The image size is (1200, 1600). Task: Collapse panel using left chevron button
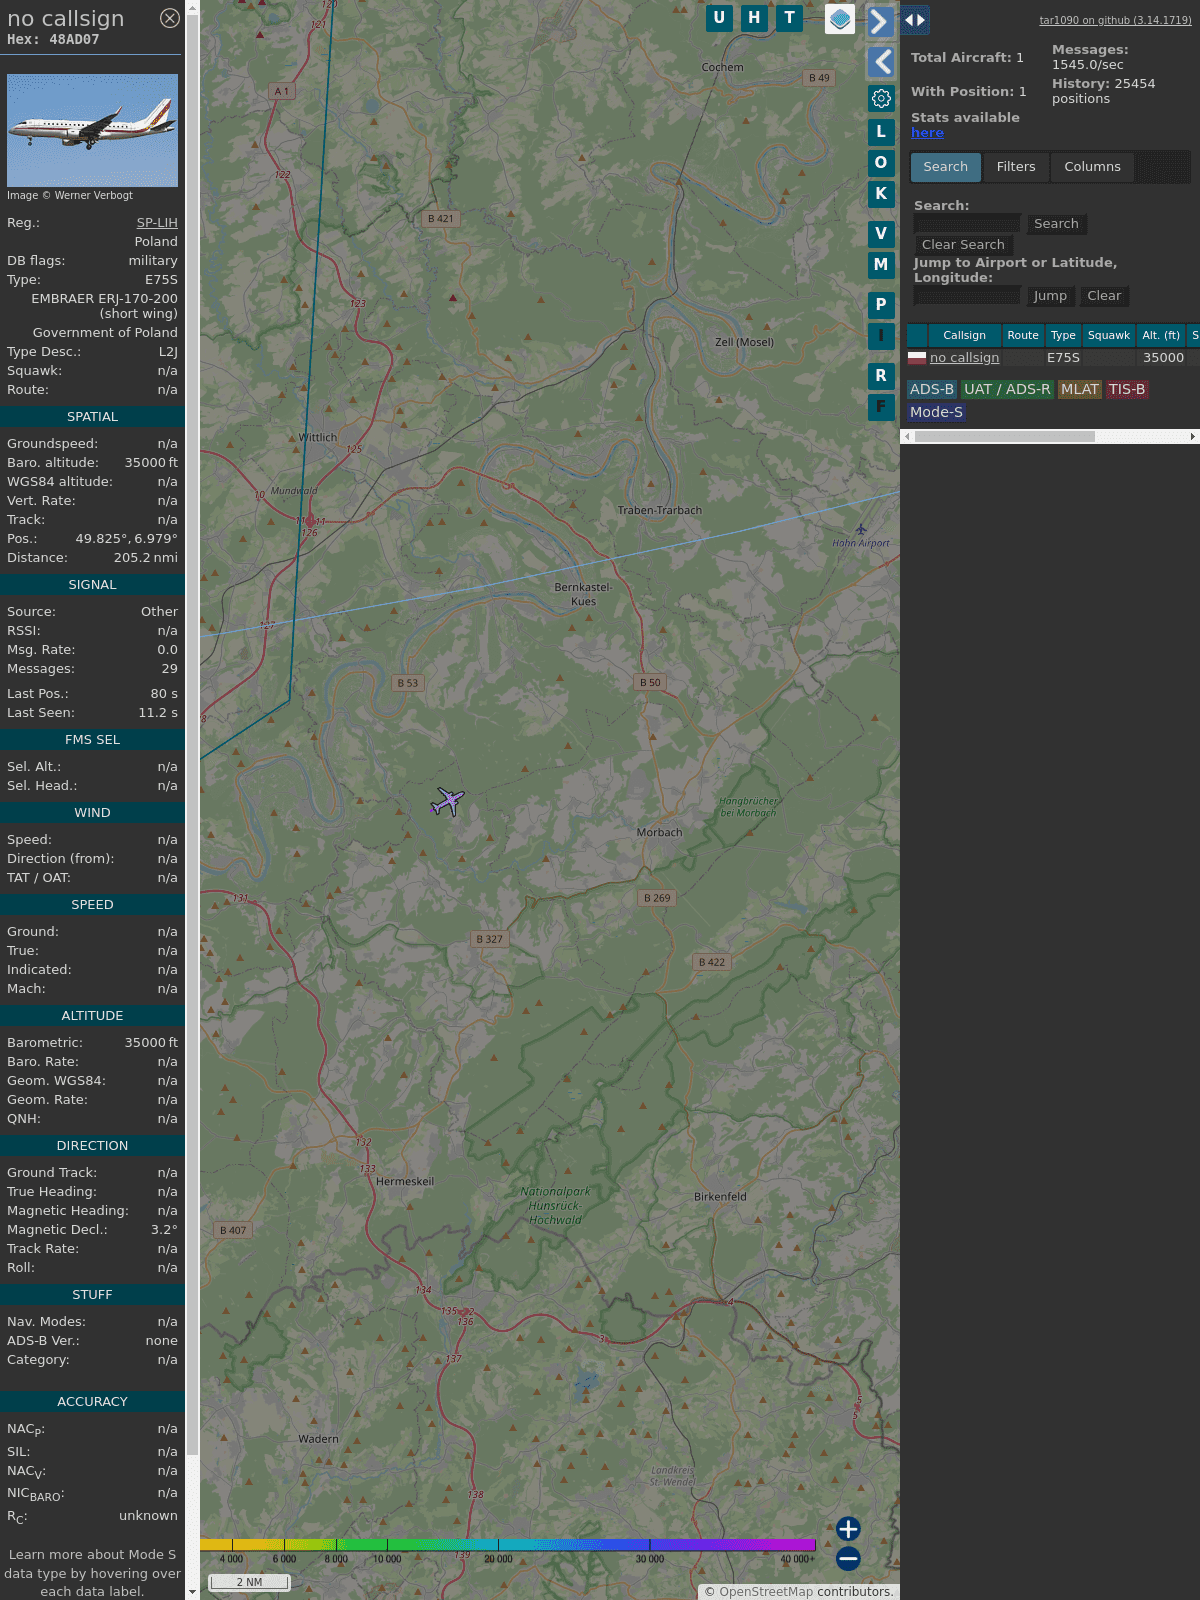[x=881, y=62]
